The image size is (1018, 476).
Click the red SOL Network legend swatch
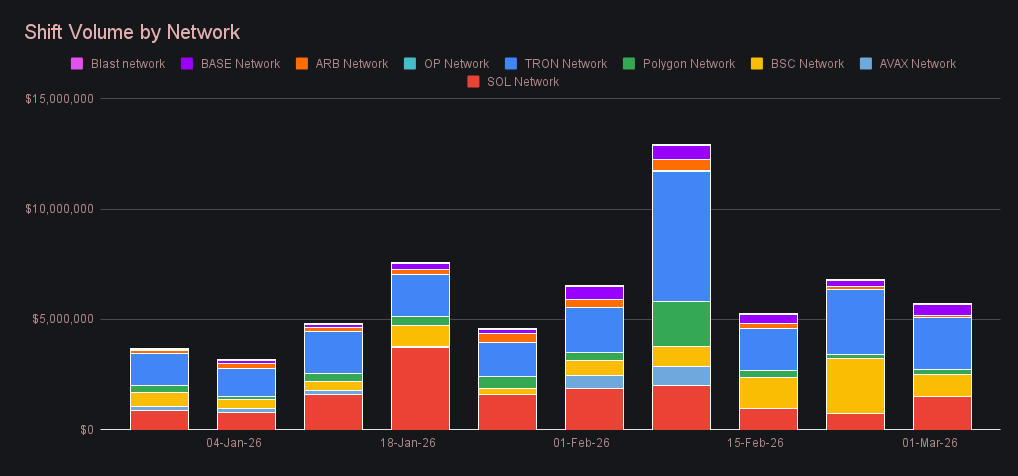tap(473, 82)
